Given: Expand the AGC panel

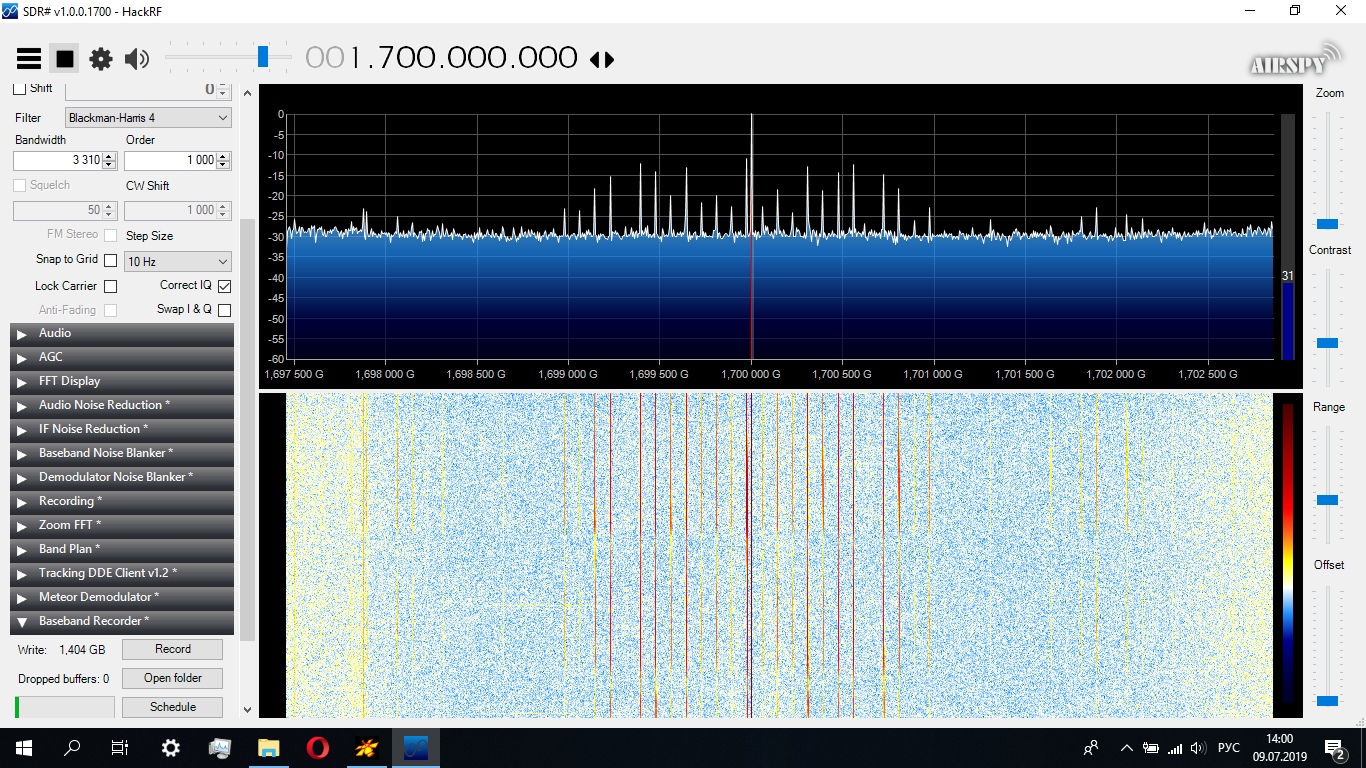Looking at the screenshot, I should (x=122, y=358).
